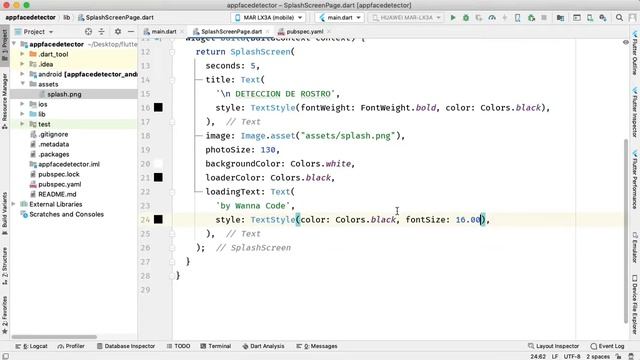The width and height of the screenshot is (640, 360).
Task: Open the Favorites side panel
Action: [4, 315]
